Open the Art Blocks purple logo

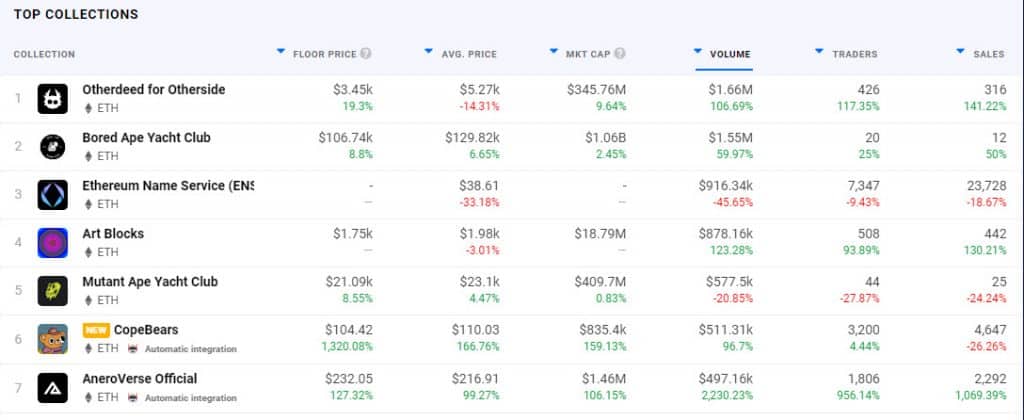tap(52, 243)
